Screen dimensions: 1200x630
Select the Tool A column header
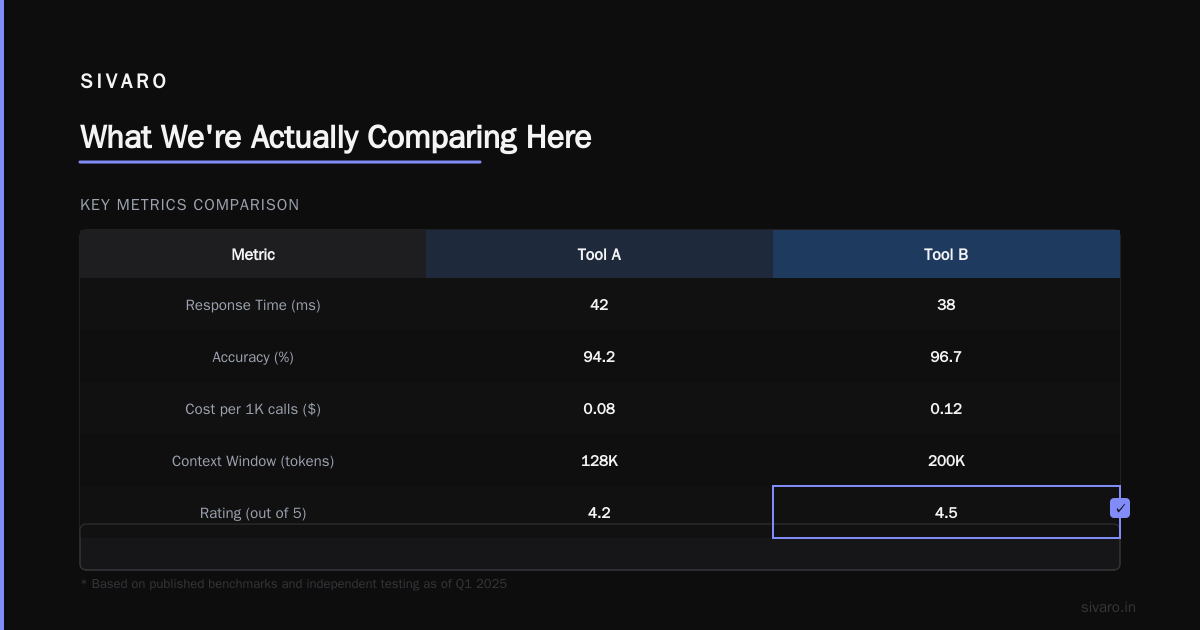(599, 254)
